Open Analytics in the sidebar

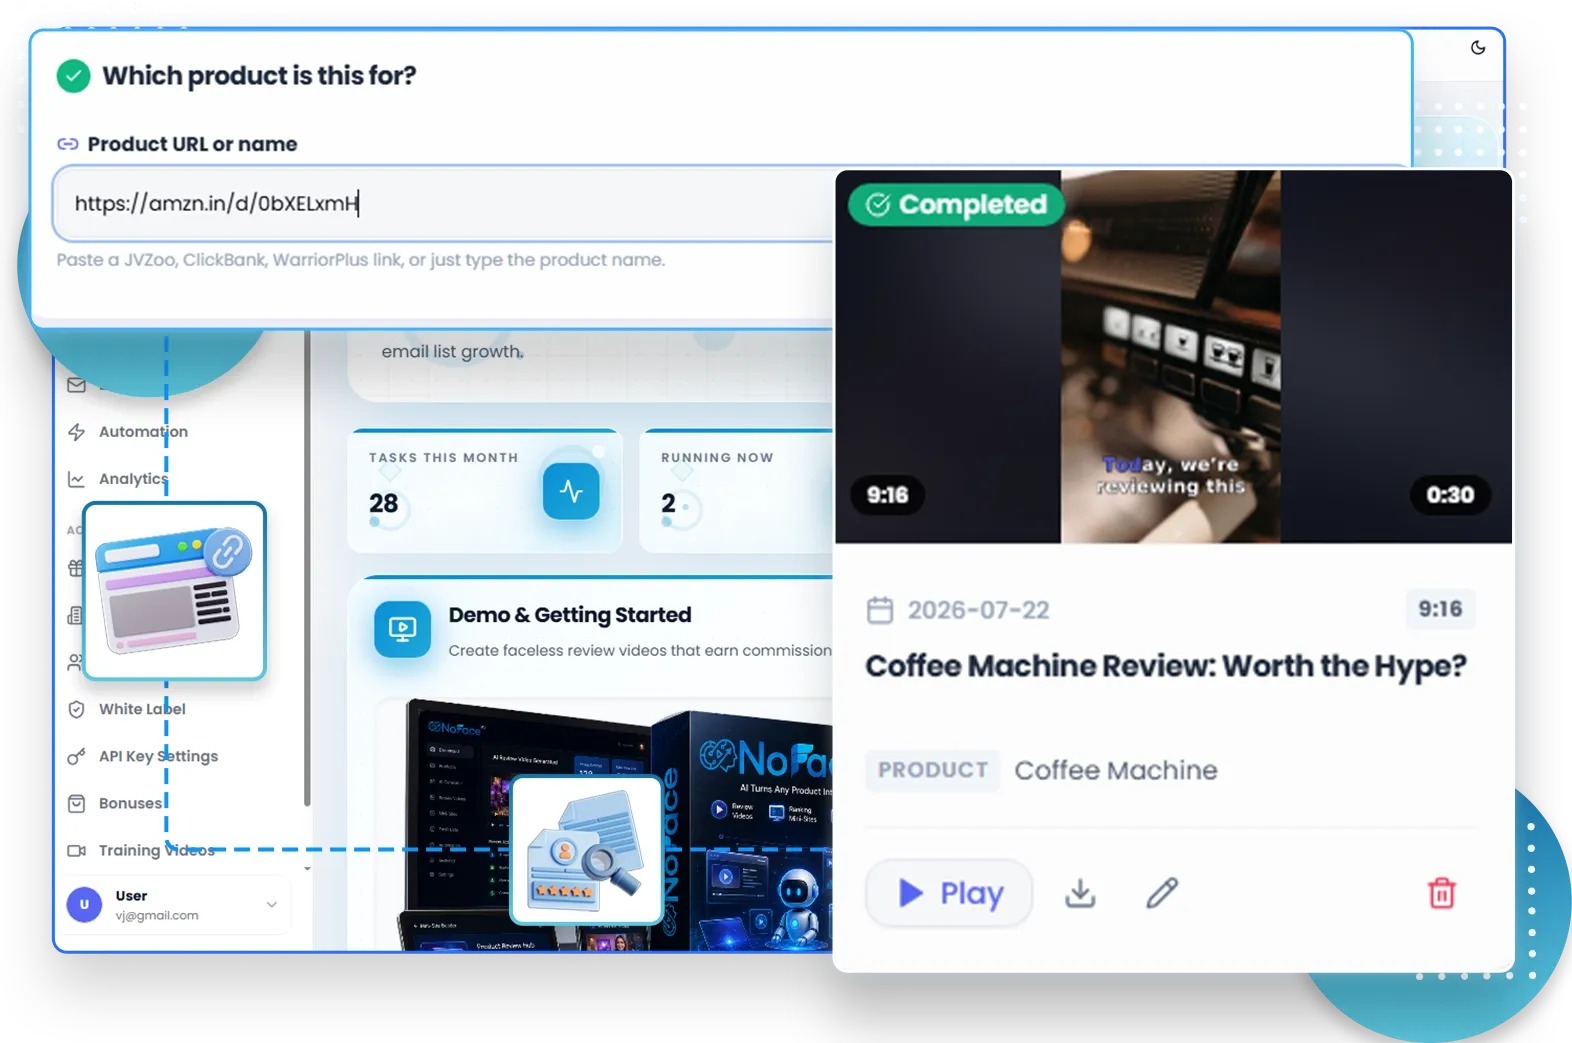pos(133,479)
